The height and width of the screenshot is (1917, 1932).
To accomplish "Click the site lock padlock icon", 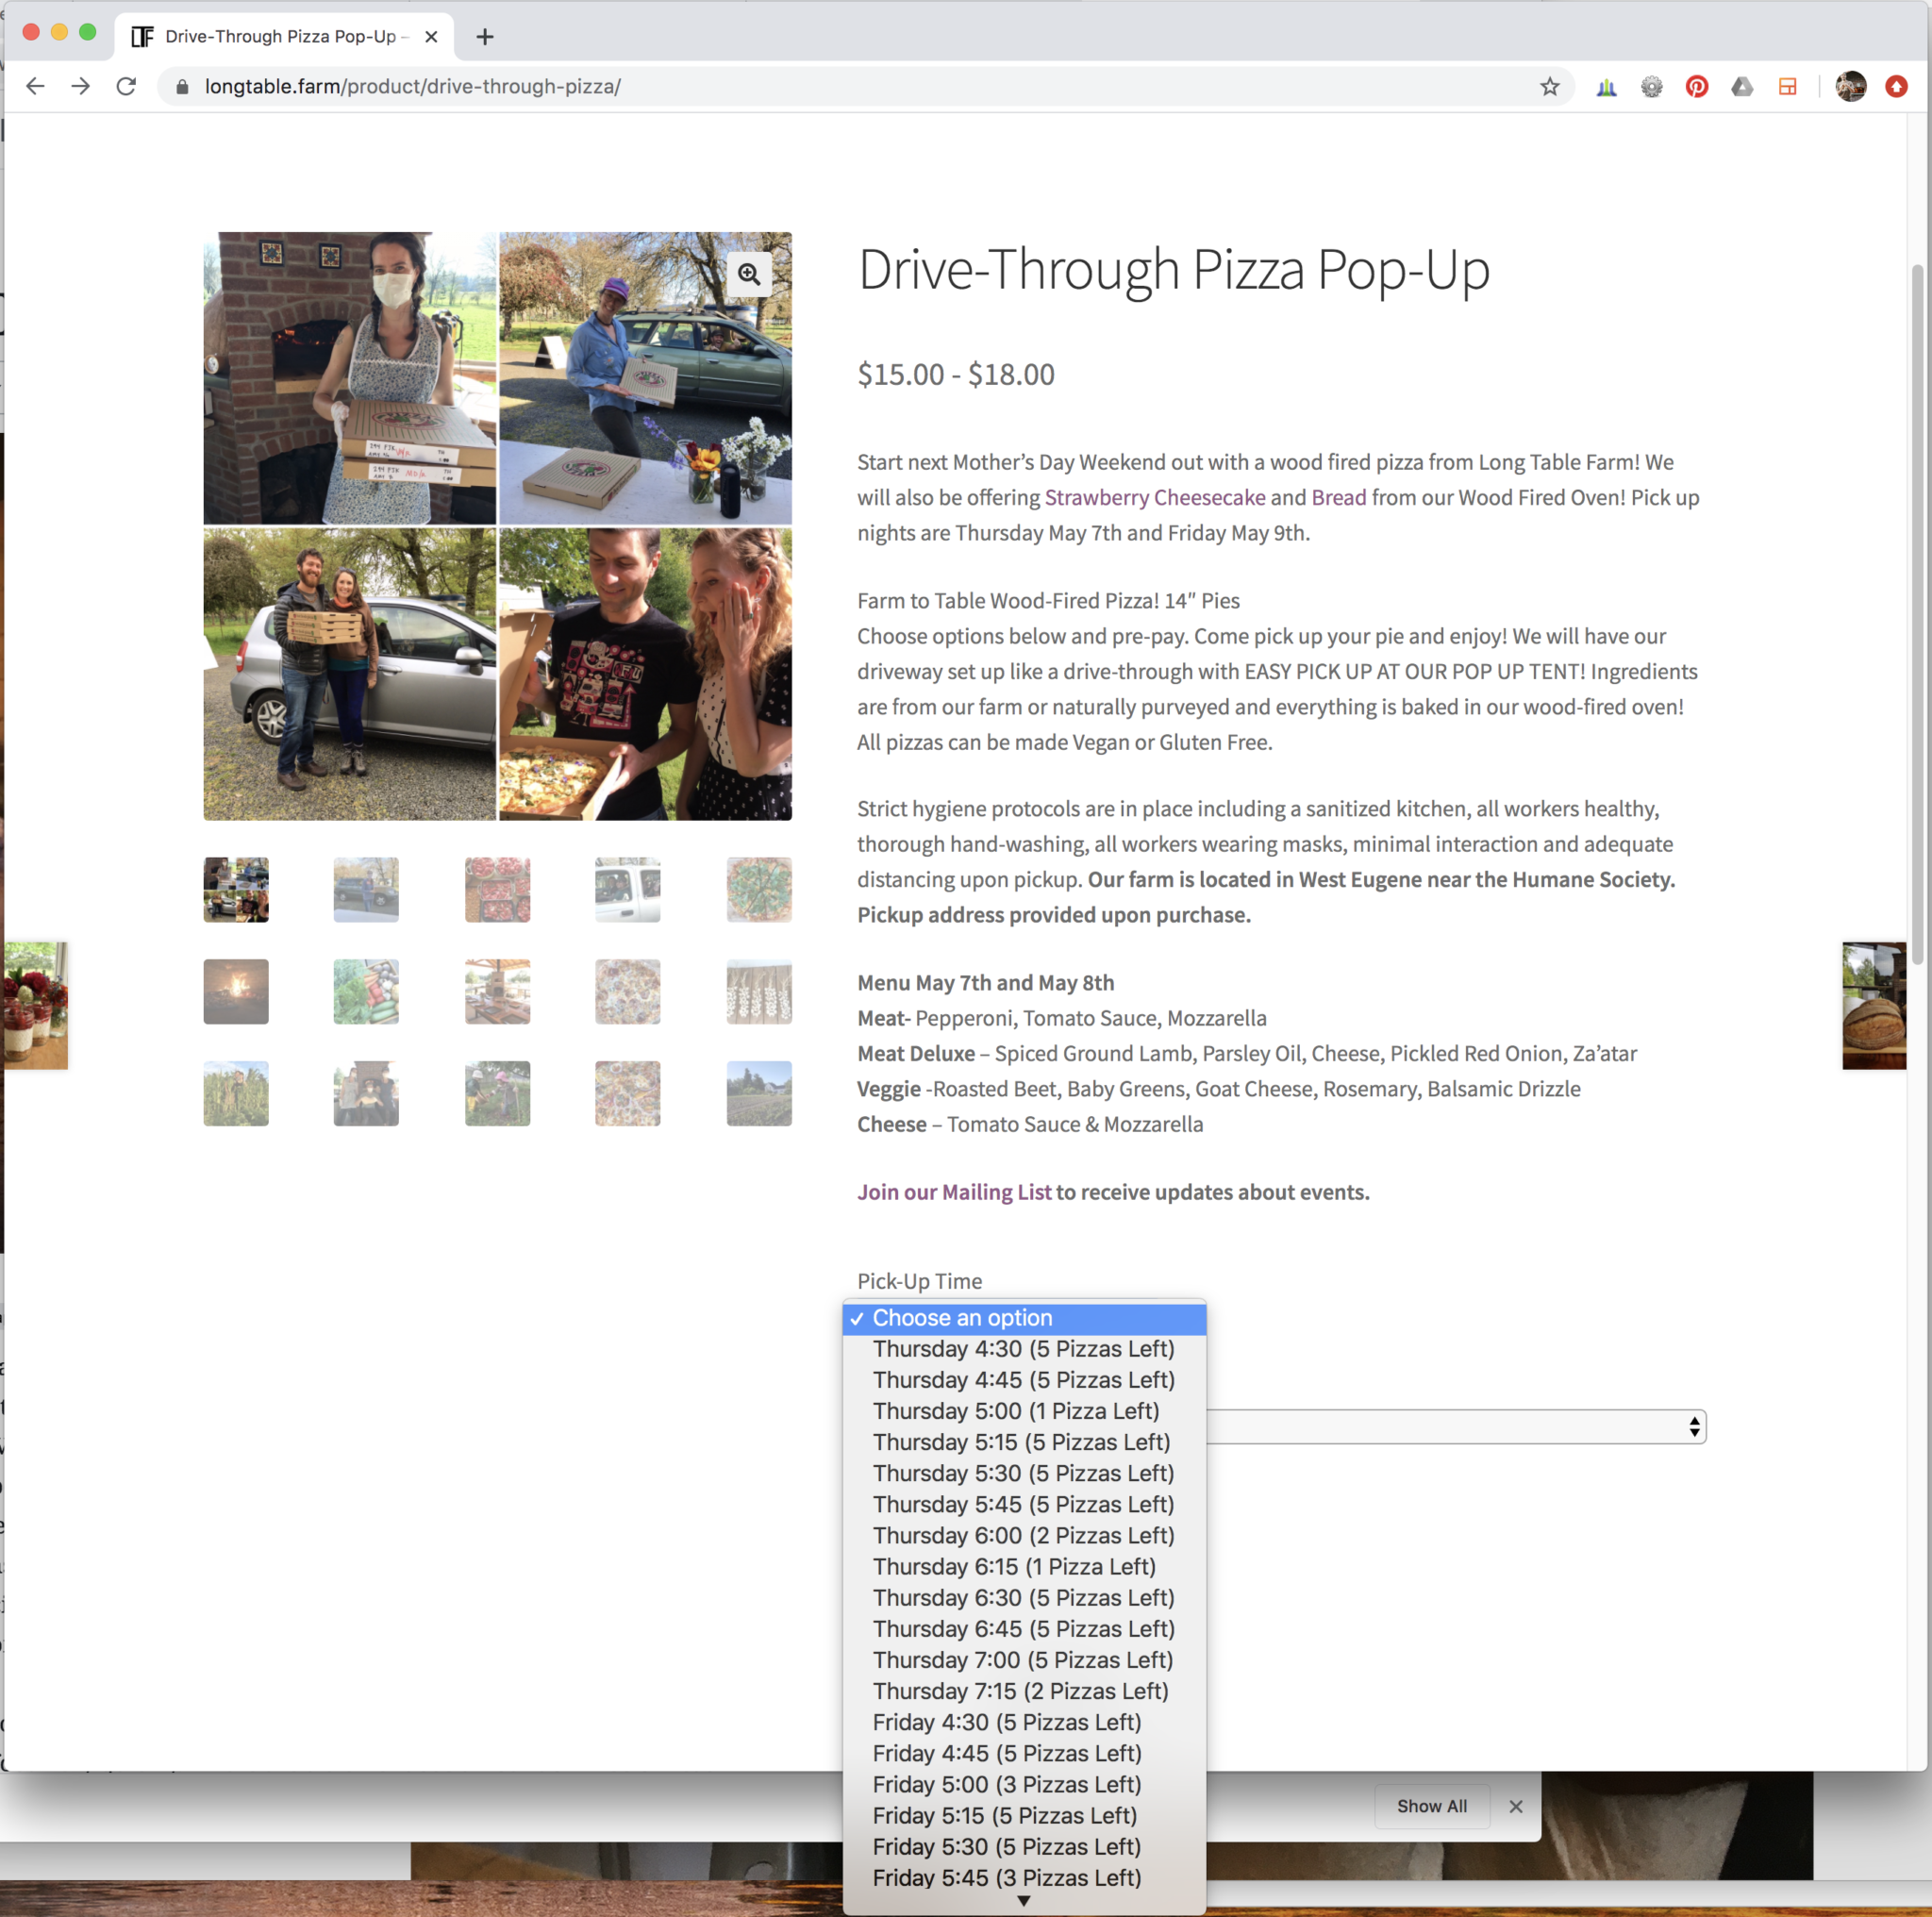I will [x=182, y=87].
